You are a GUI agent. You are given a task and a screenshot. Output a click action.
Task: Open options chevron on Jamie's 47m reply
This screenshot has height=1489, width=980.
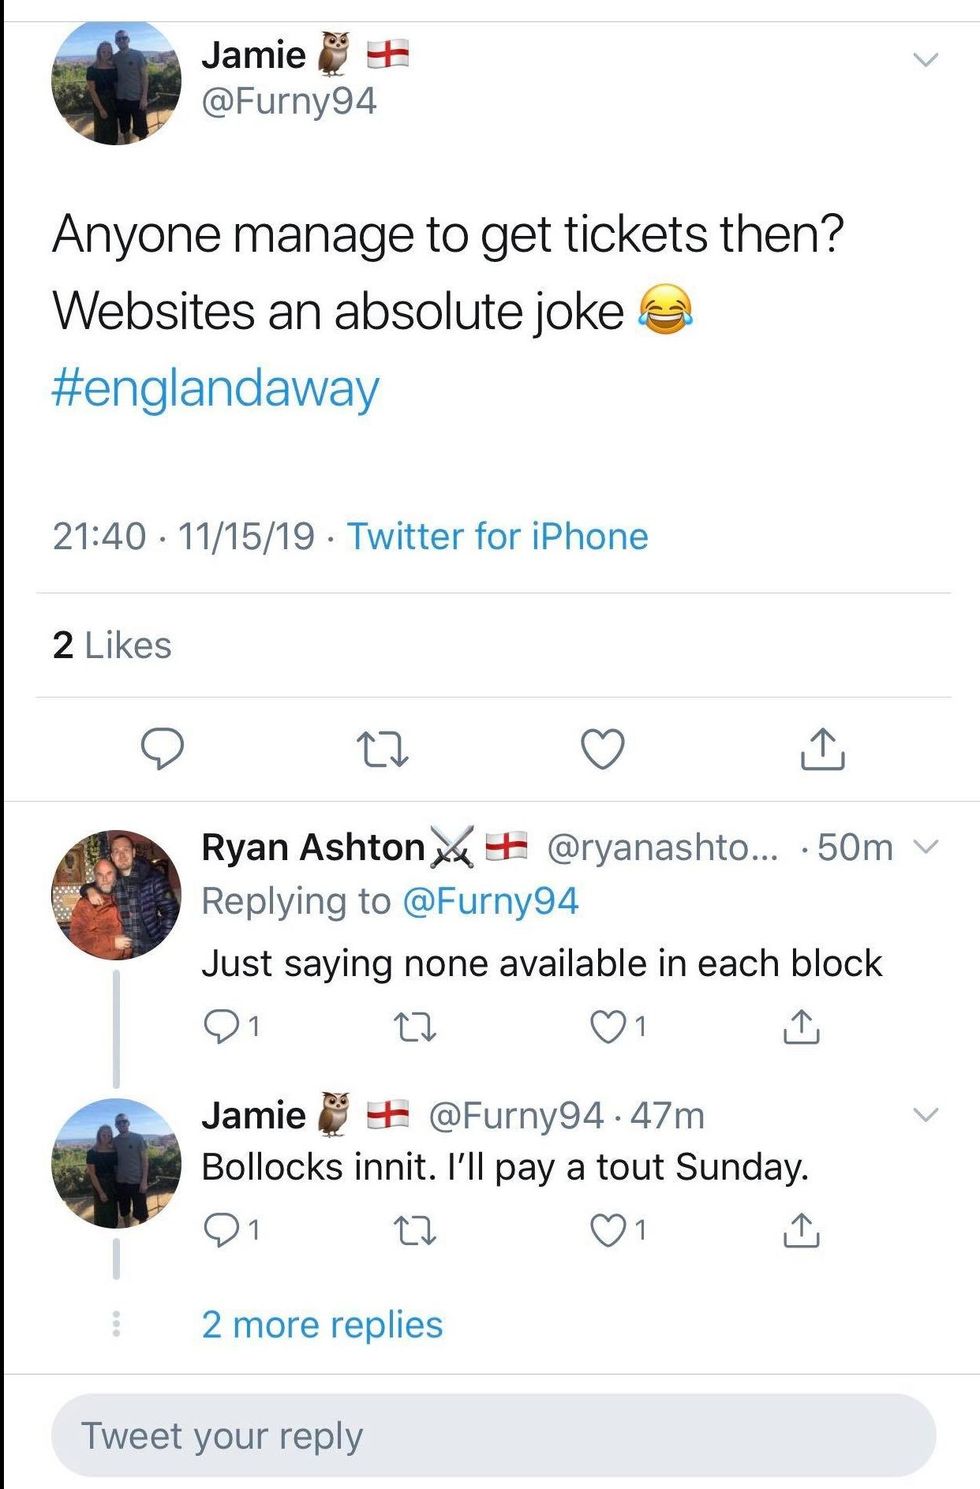(927, 1115)
